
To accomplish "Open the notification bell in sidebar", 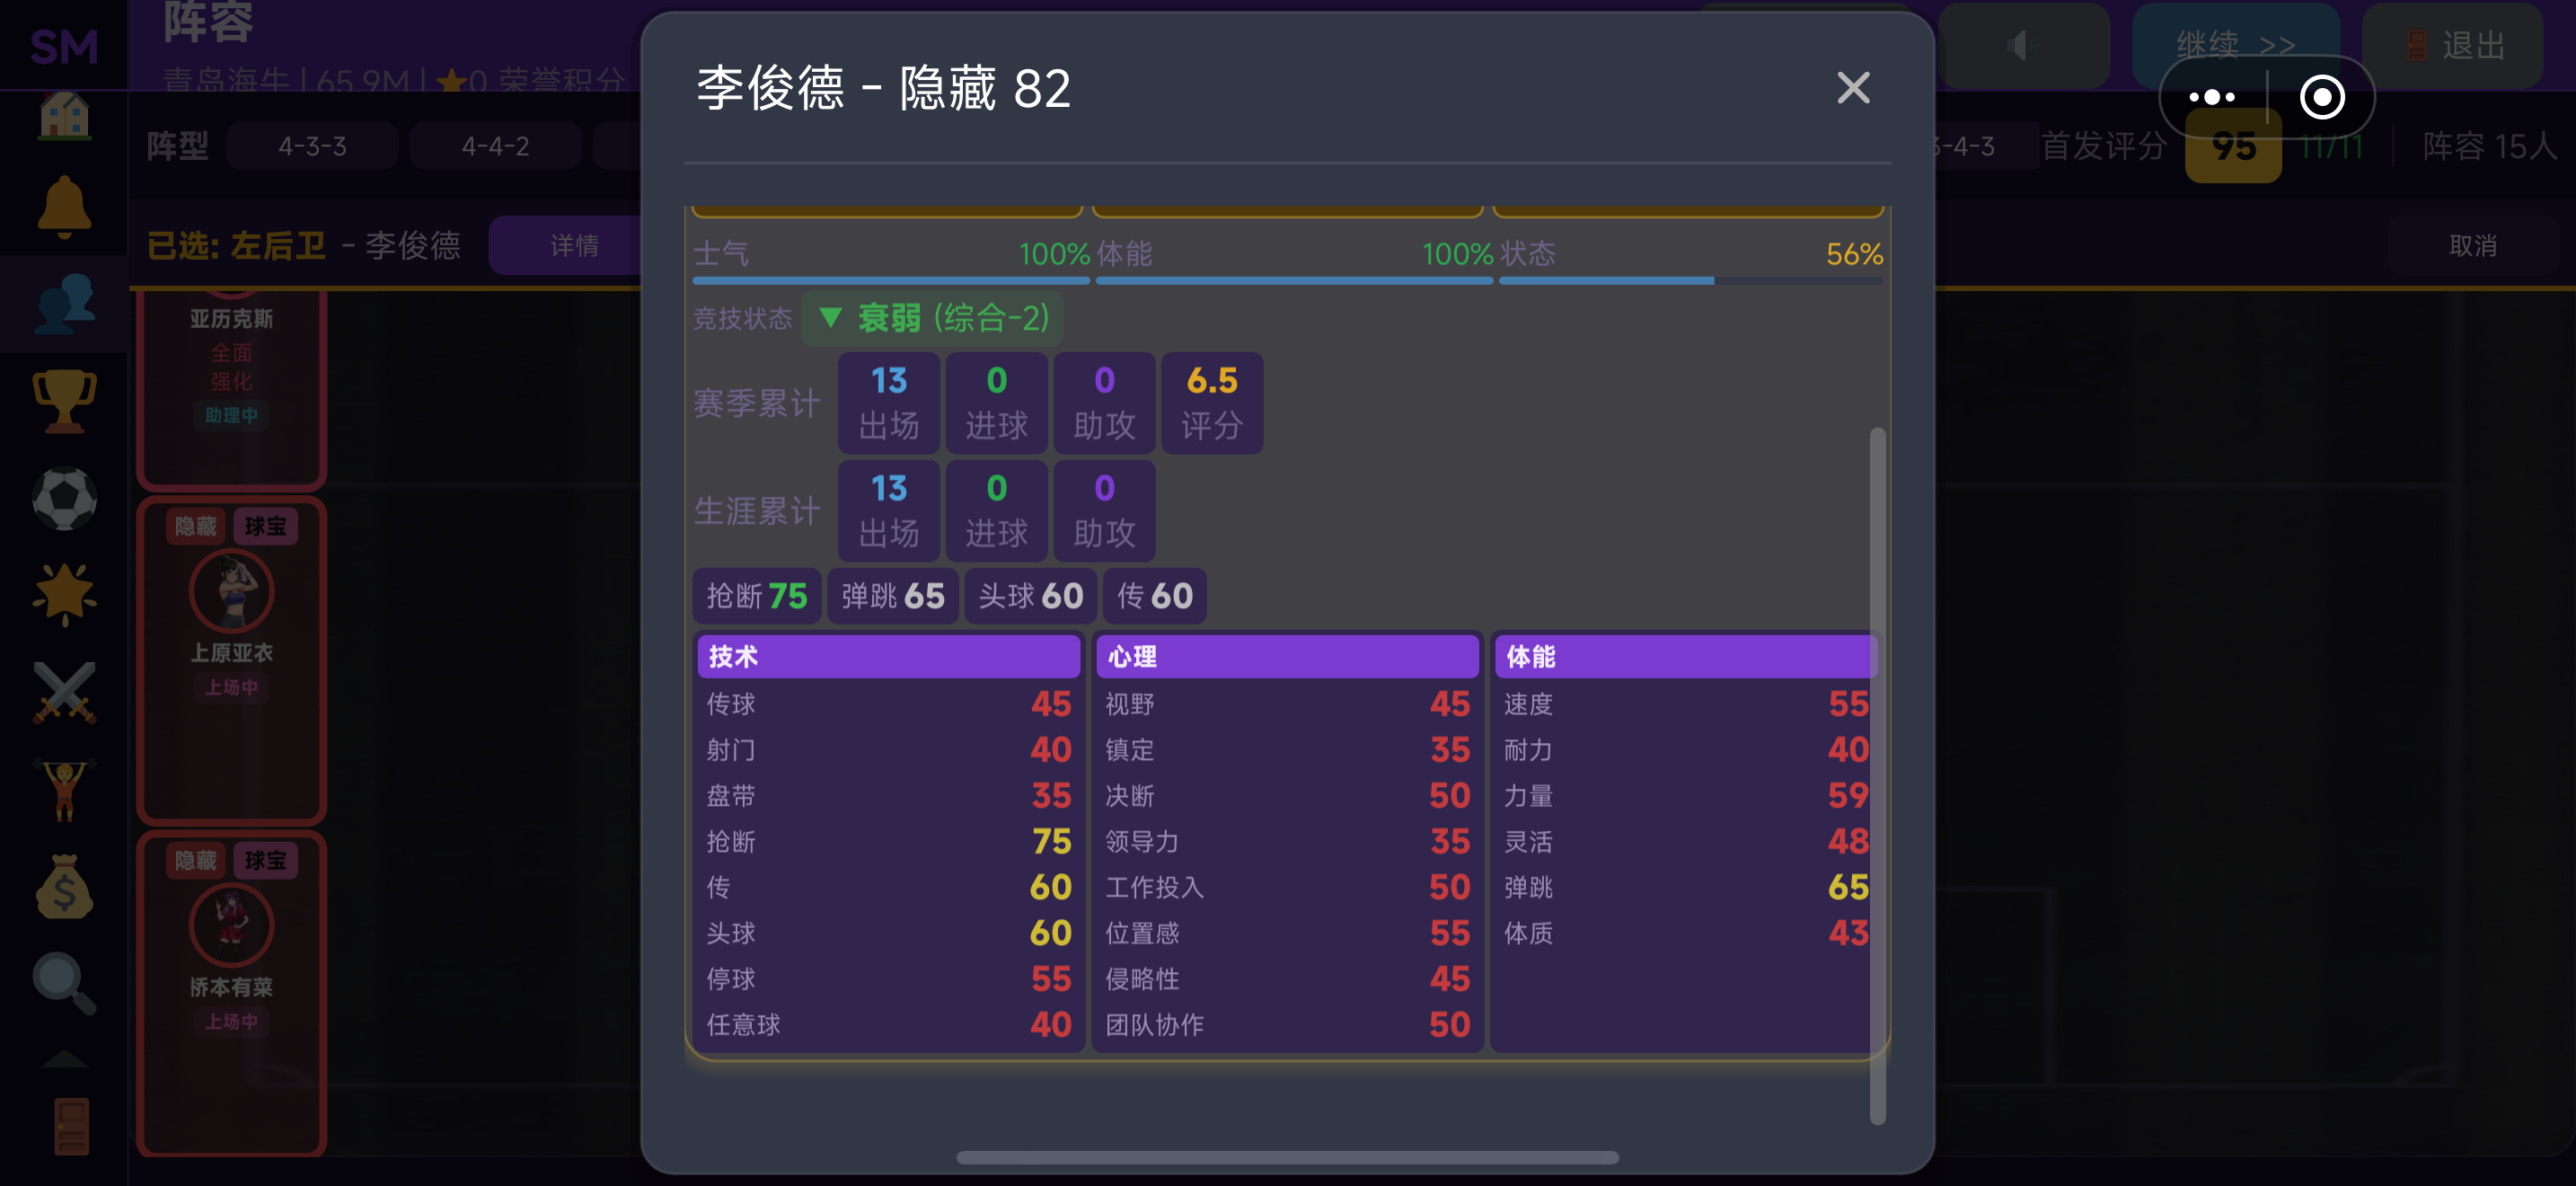I will pos(64,206).
